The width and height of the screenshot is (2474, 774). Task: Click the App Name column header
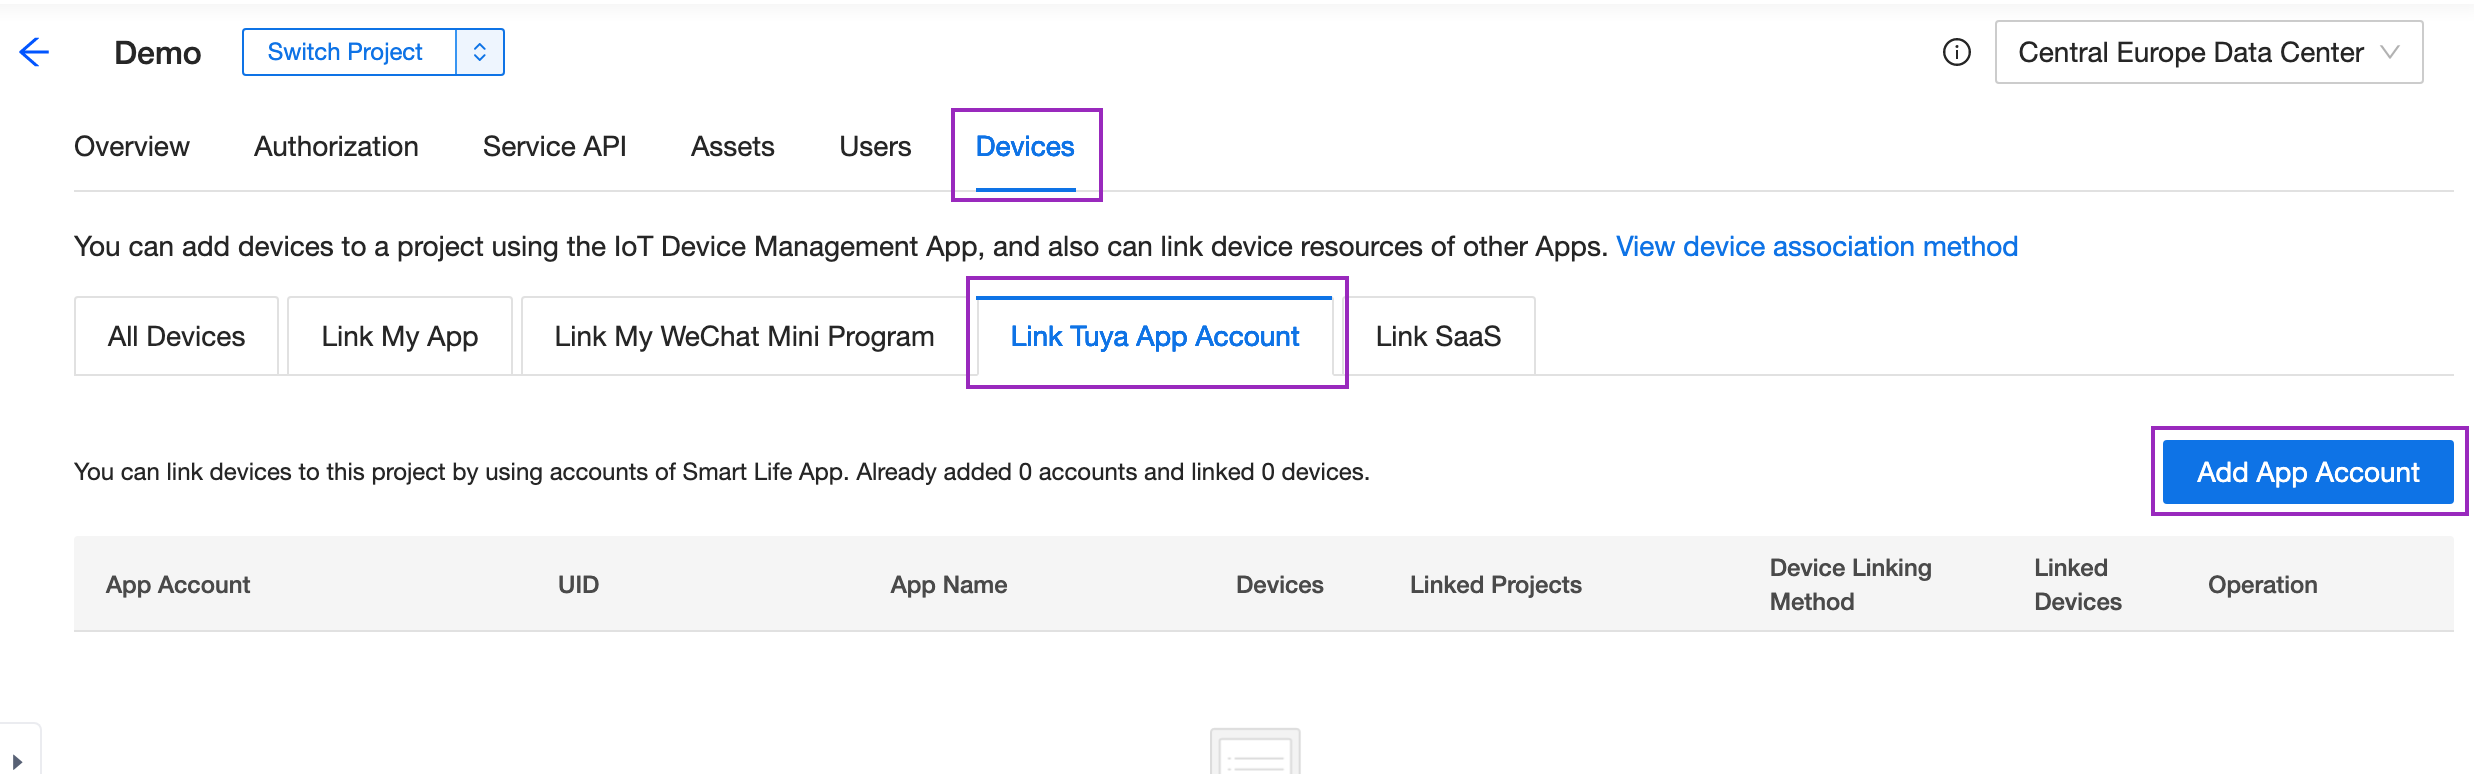pyautogui.click(x=949, y=585)
